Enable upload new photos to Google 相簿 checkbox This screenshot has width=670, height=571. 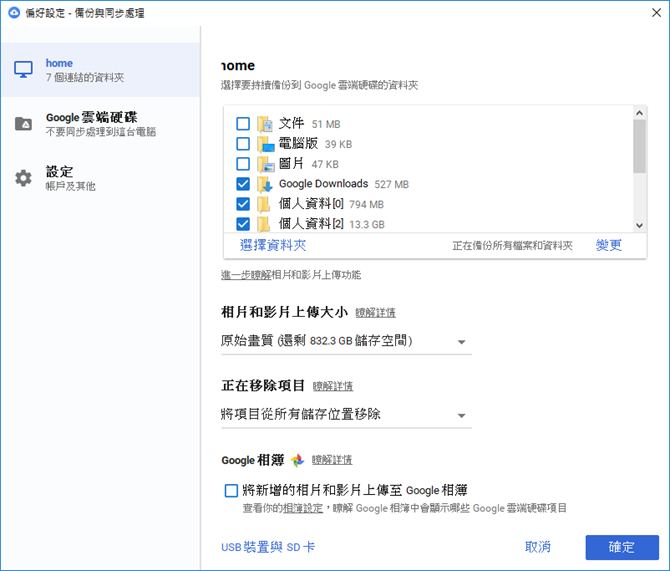point(231,490)
